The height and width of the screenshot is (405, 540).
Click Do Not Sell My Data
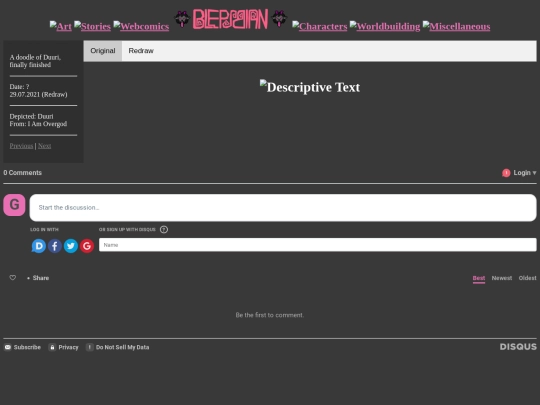[x=118, y=347]
